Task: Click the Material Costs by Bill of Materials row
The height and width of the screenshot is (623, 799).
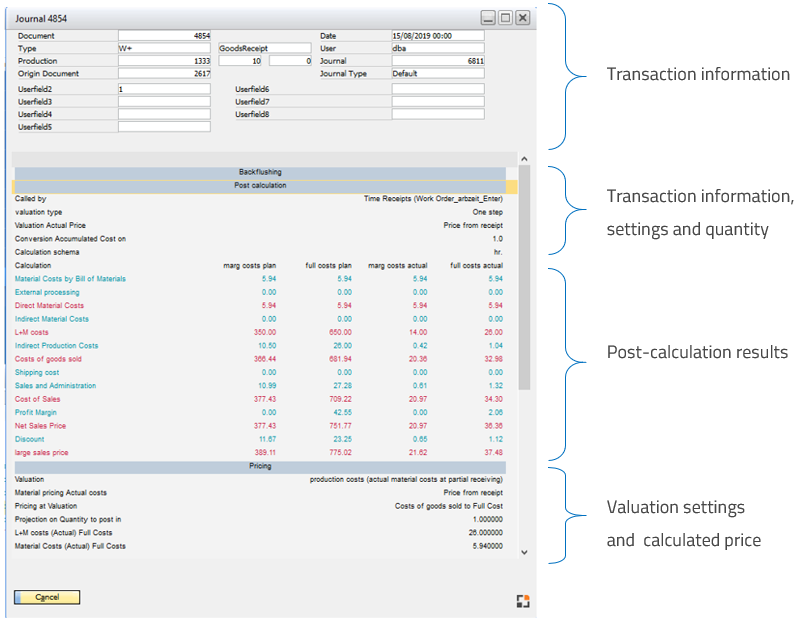Action: pyautogui.click(x=70, y=279)
